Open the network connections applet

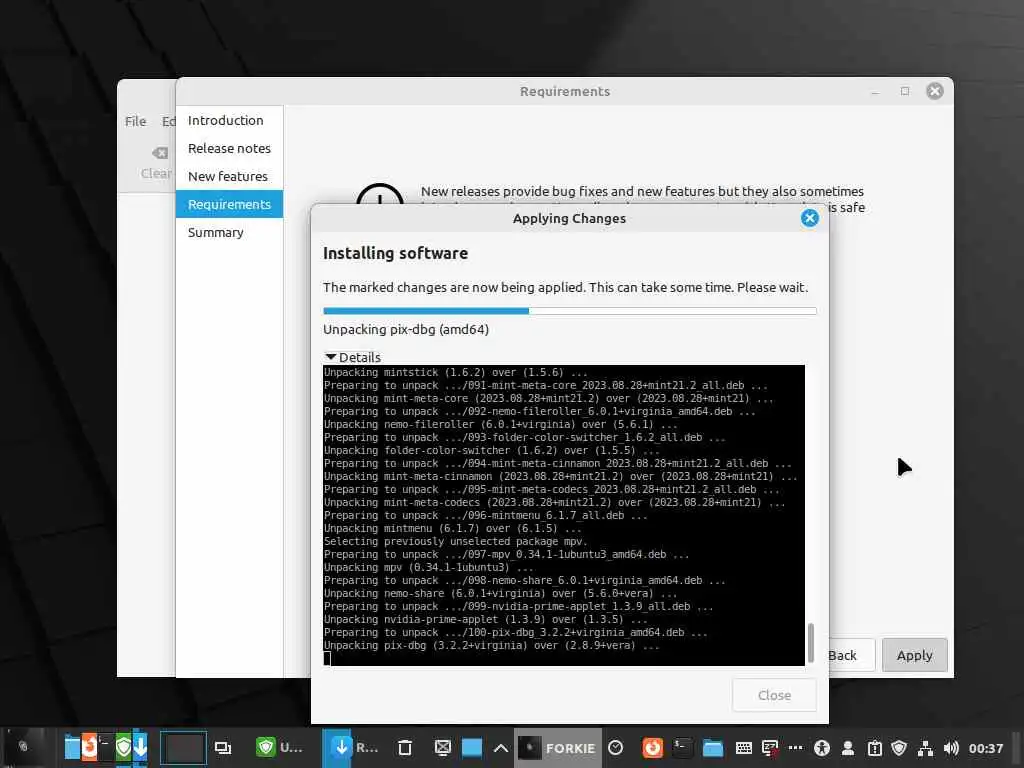(925, 748)
